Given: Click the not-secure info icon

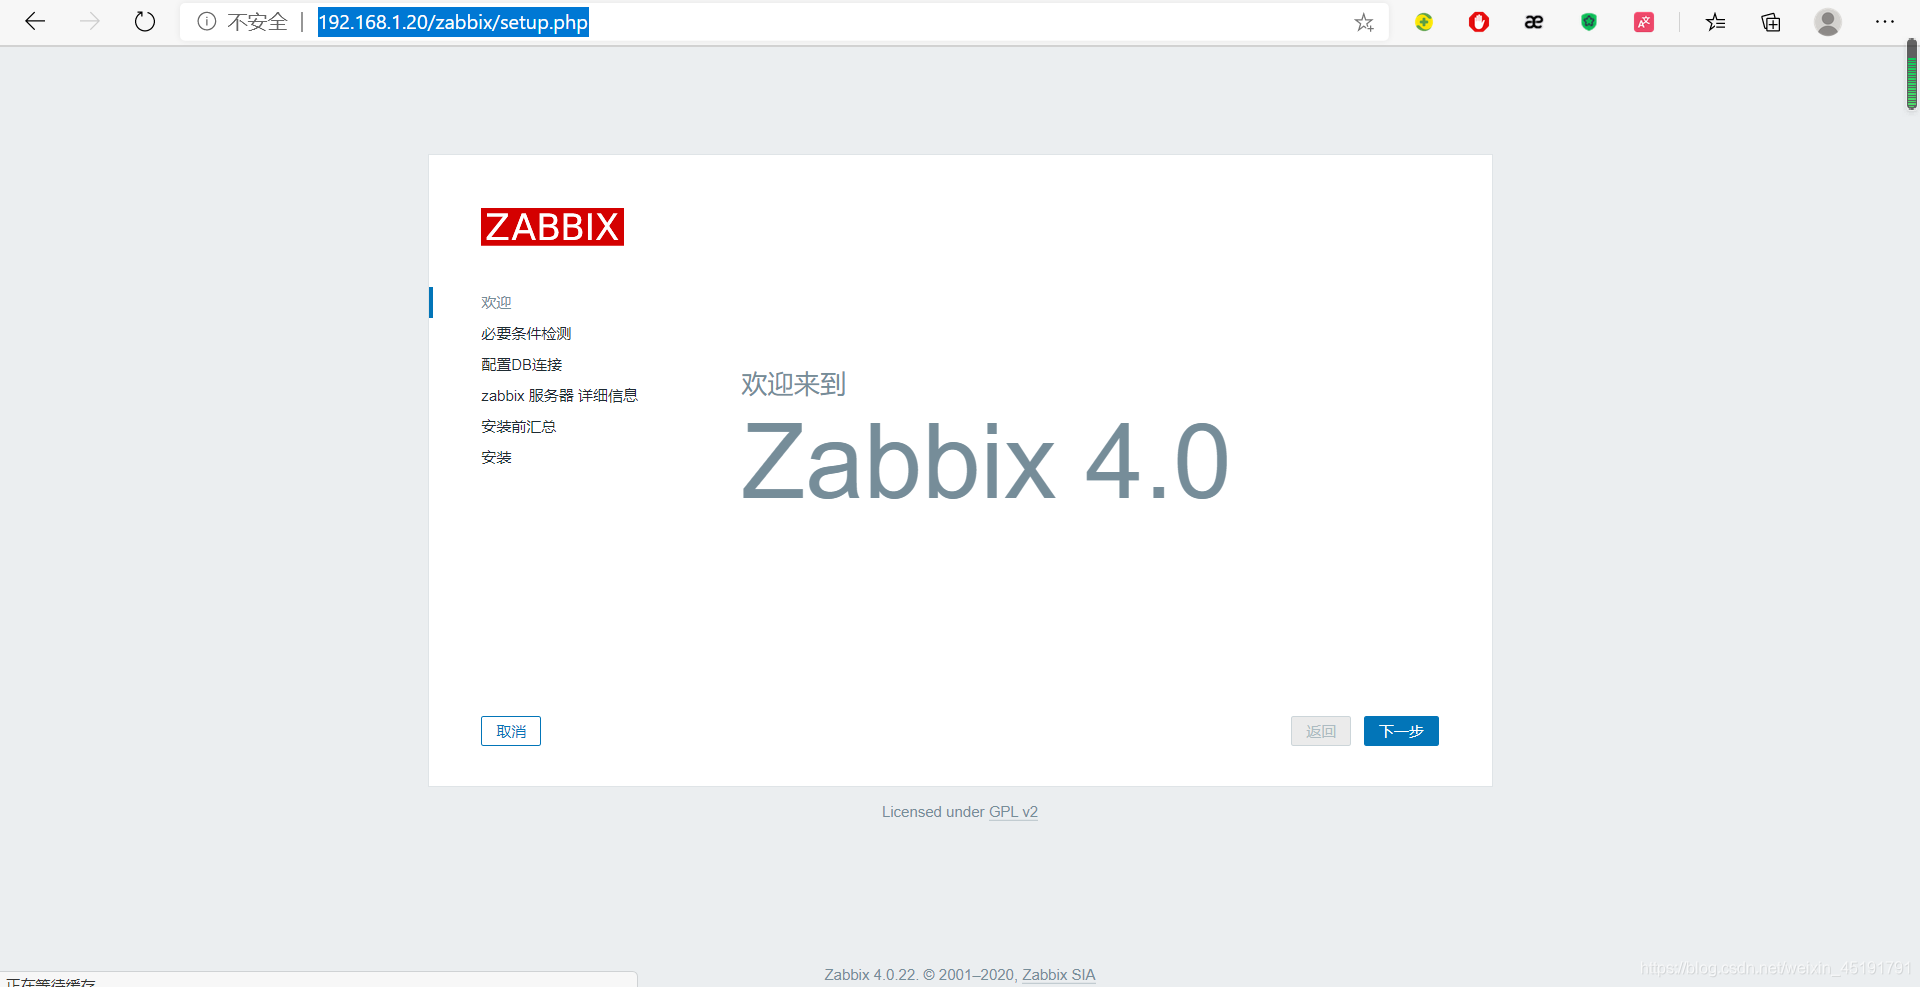Looking at the screenshot, I should (x=206, y=21).
